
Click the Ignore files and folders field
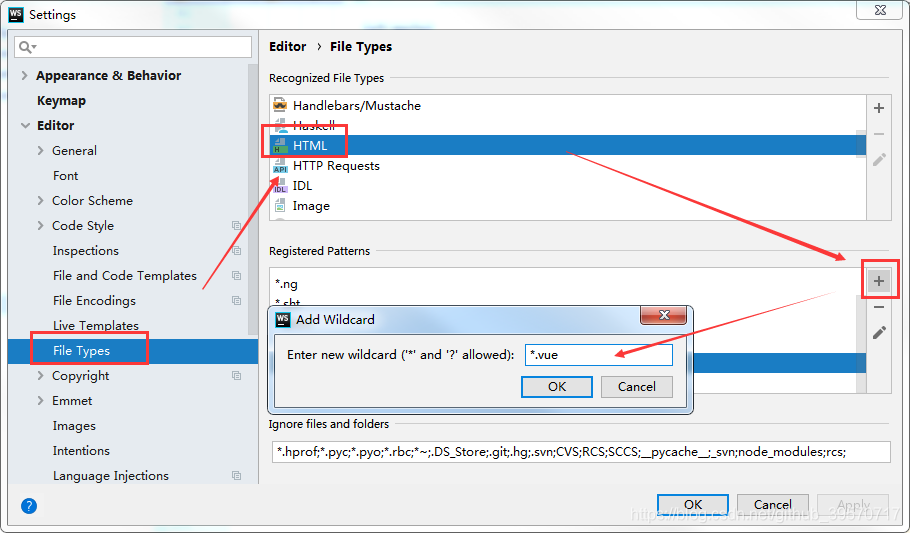(x=581, y=452)
